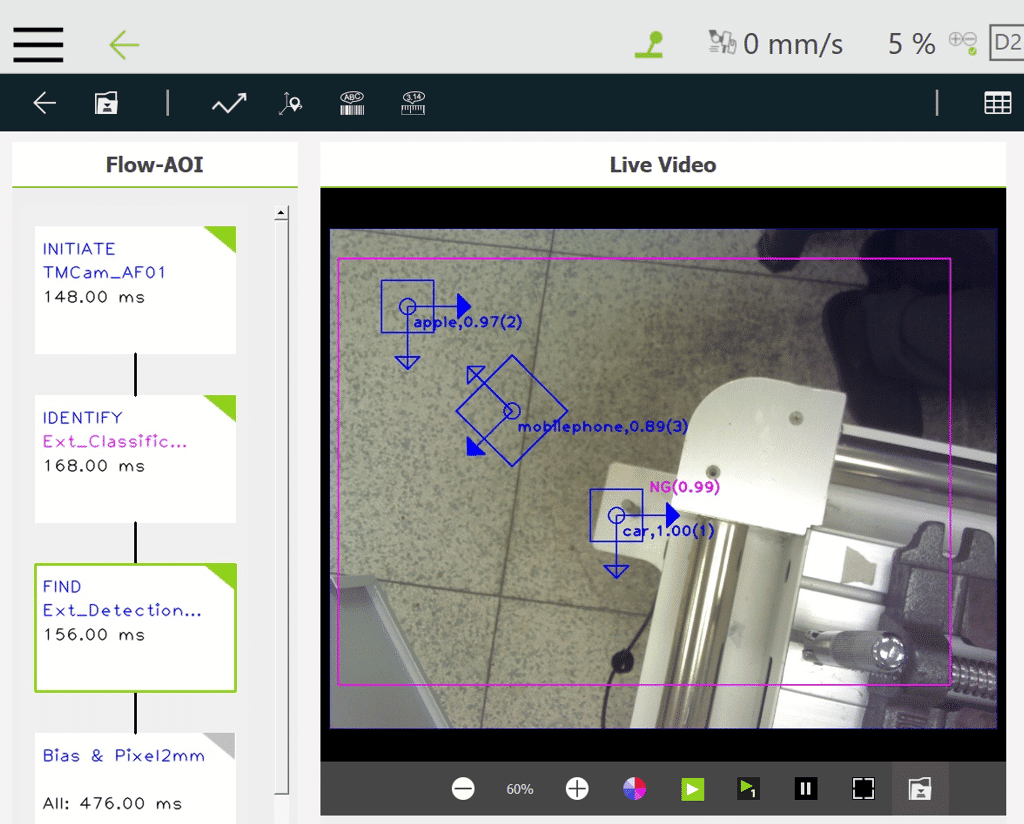The image size is (1024, 824).
Task: Click the 5 % speed percentage
Action: 912,44
